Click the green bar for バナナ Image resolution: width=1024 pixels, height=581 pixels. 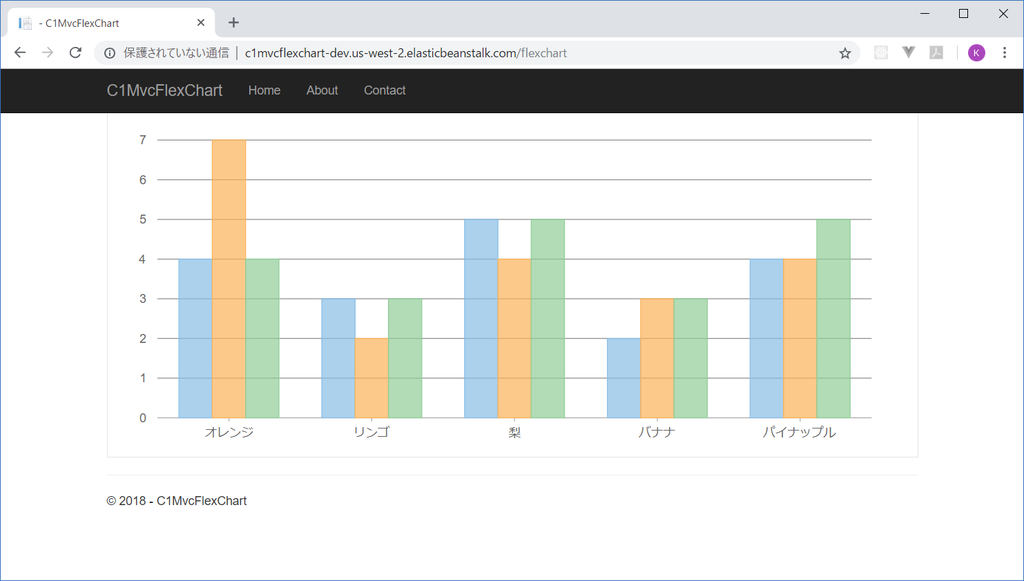point(691,358)
